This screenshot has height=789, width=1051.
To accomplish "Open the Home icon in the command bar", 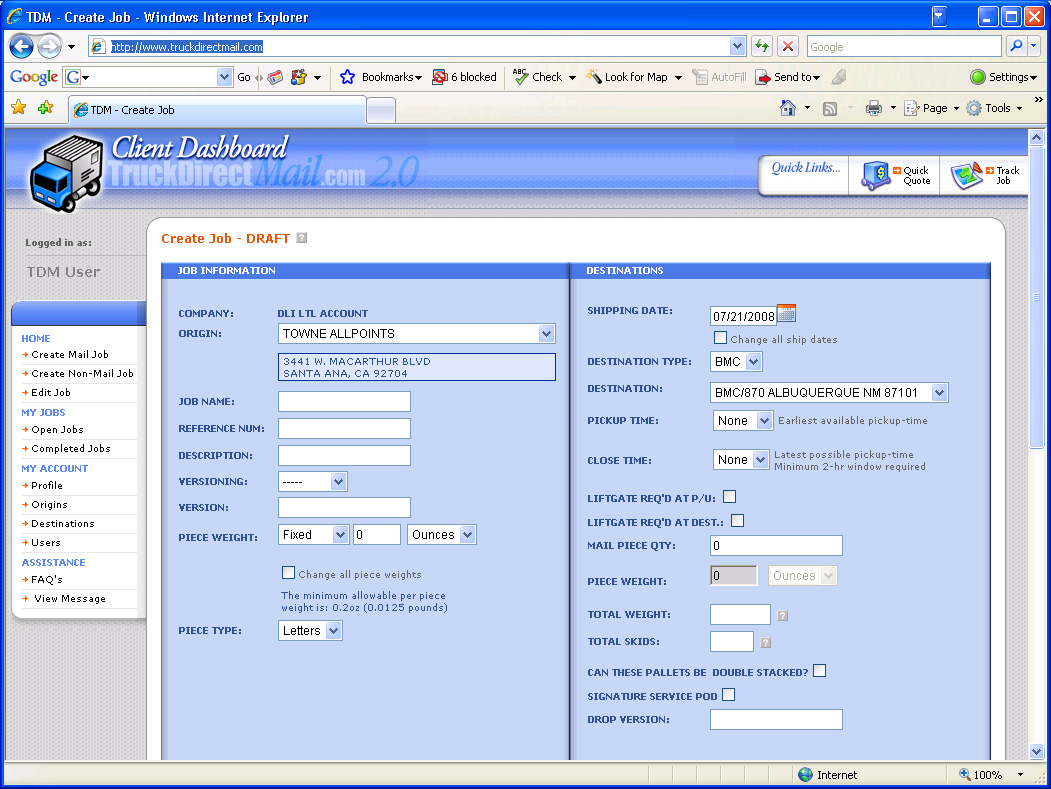I will point(788,108).
